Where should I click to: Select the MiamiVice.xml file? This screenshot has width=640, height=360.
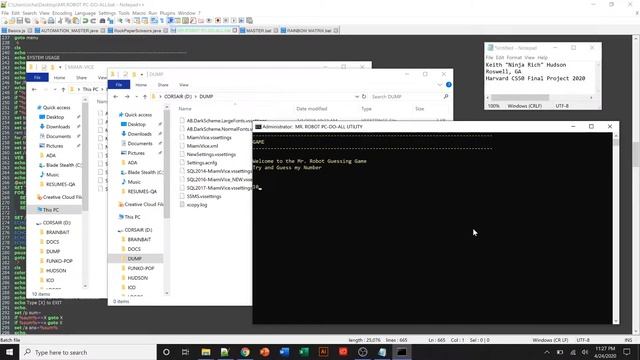202,146
